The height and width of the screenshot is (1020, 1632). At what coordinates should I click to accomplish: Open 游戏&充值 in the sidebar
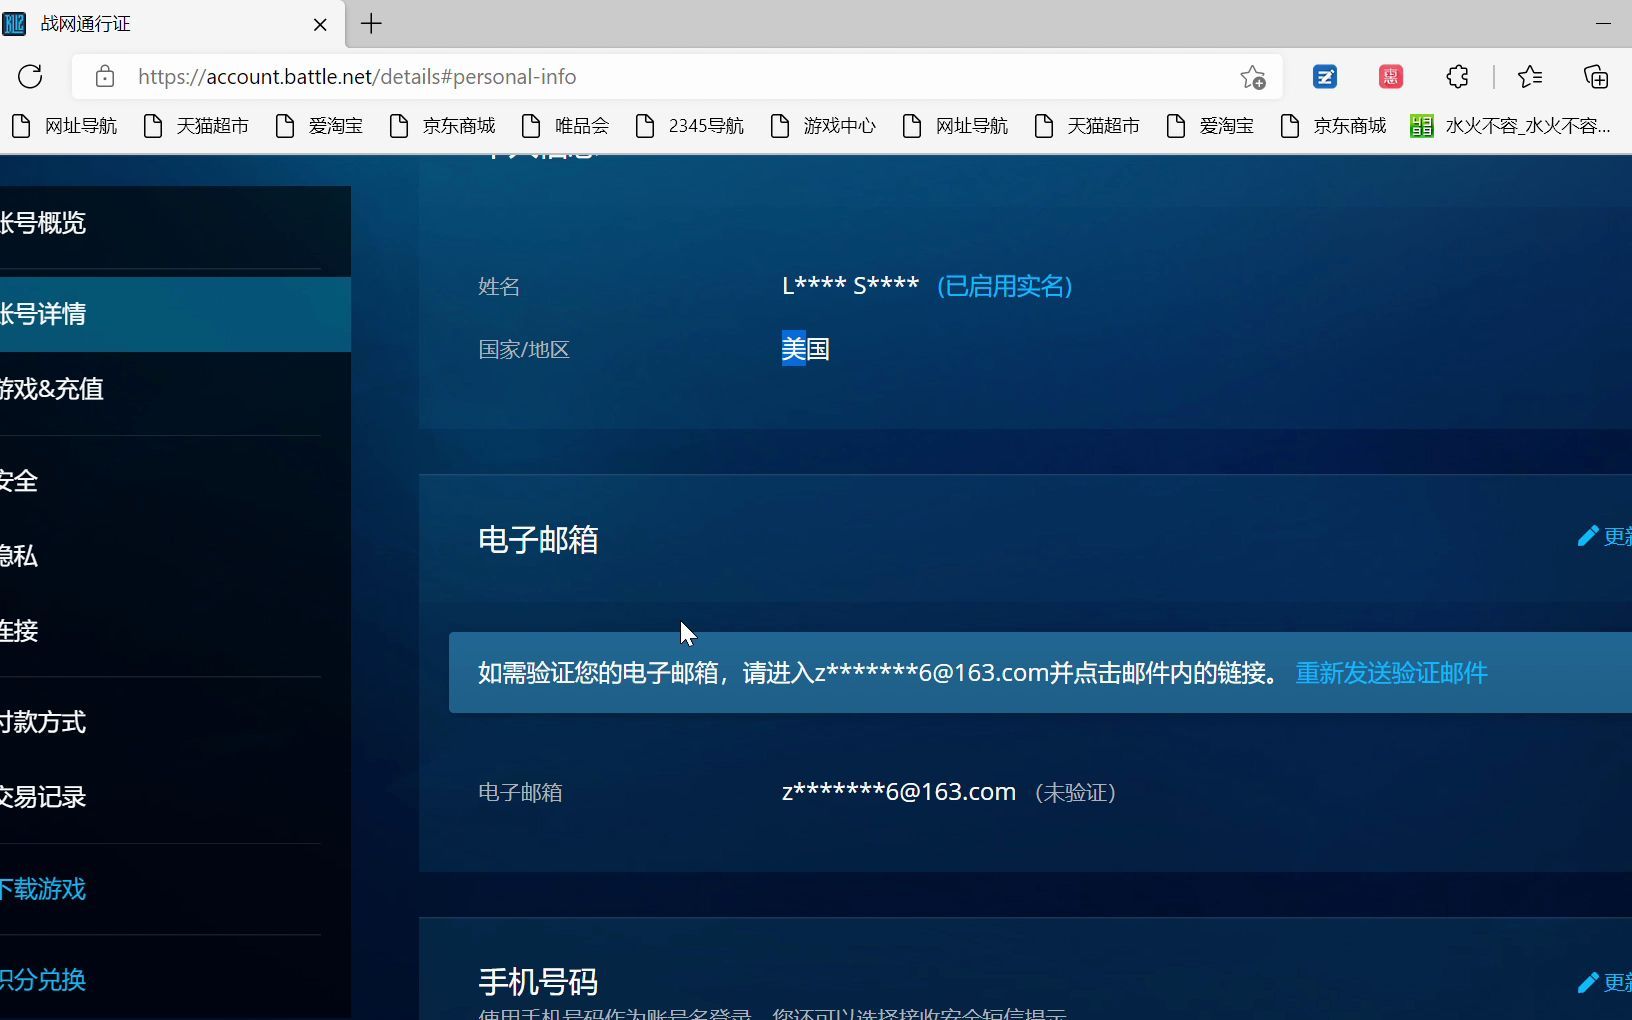[175, 389]
